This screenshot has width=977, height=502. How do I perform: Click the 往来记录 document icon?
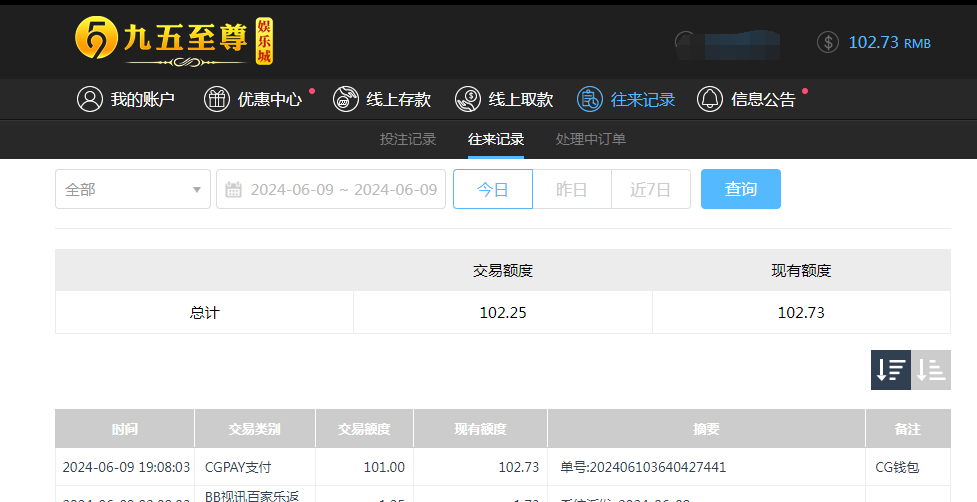pyautogui.click(x=590, y=99)
